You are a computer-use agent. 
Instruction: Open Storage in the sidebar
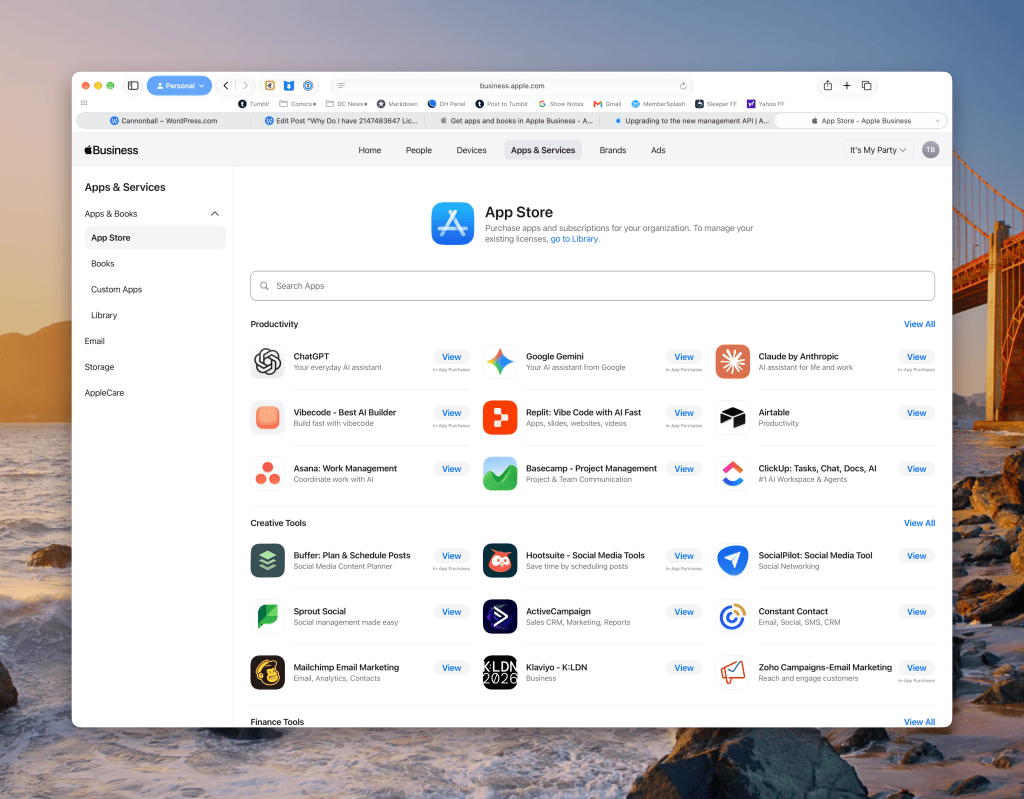pyautogui.click(x=99, y=367)
